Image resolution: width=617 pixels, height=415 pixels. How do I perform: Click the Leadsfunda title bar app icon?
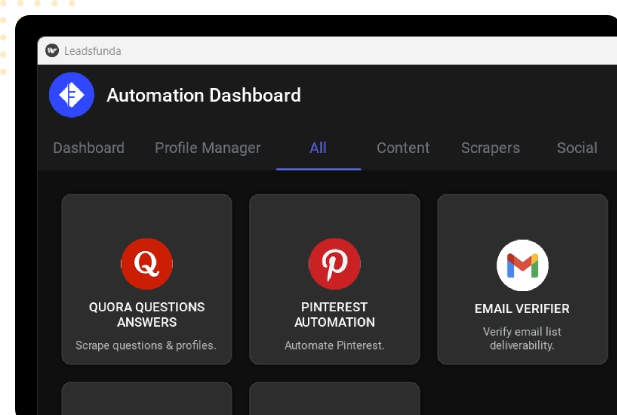click(x=52, y=50)
